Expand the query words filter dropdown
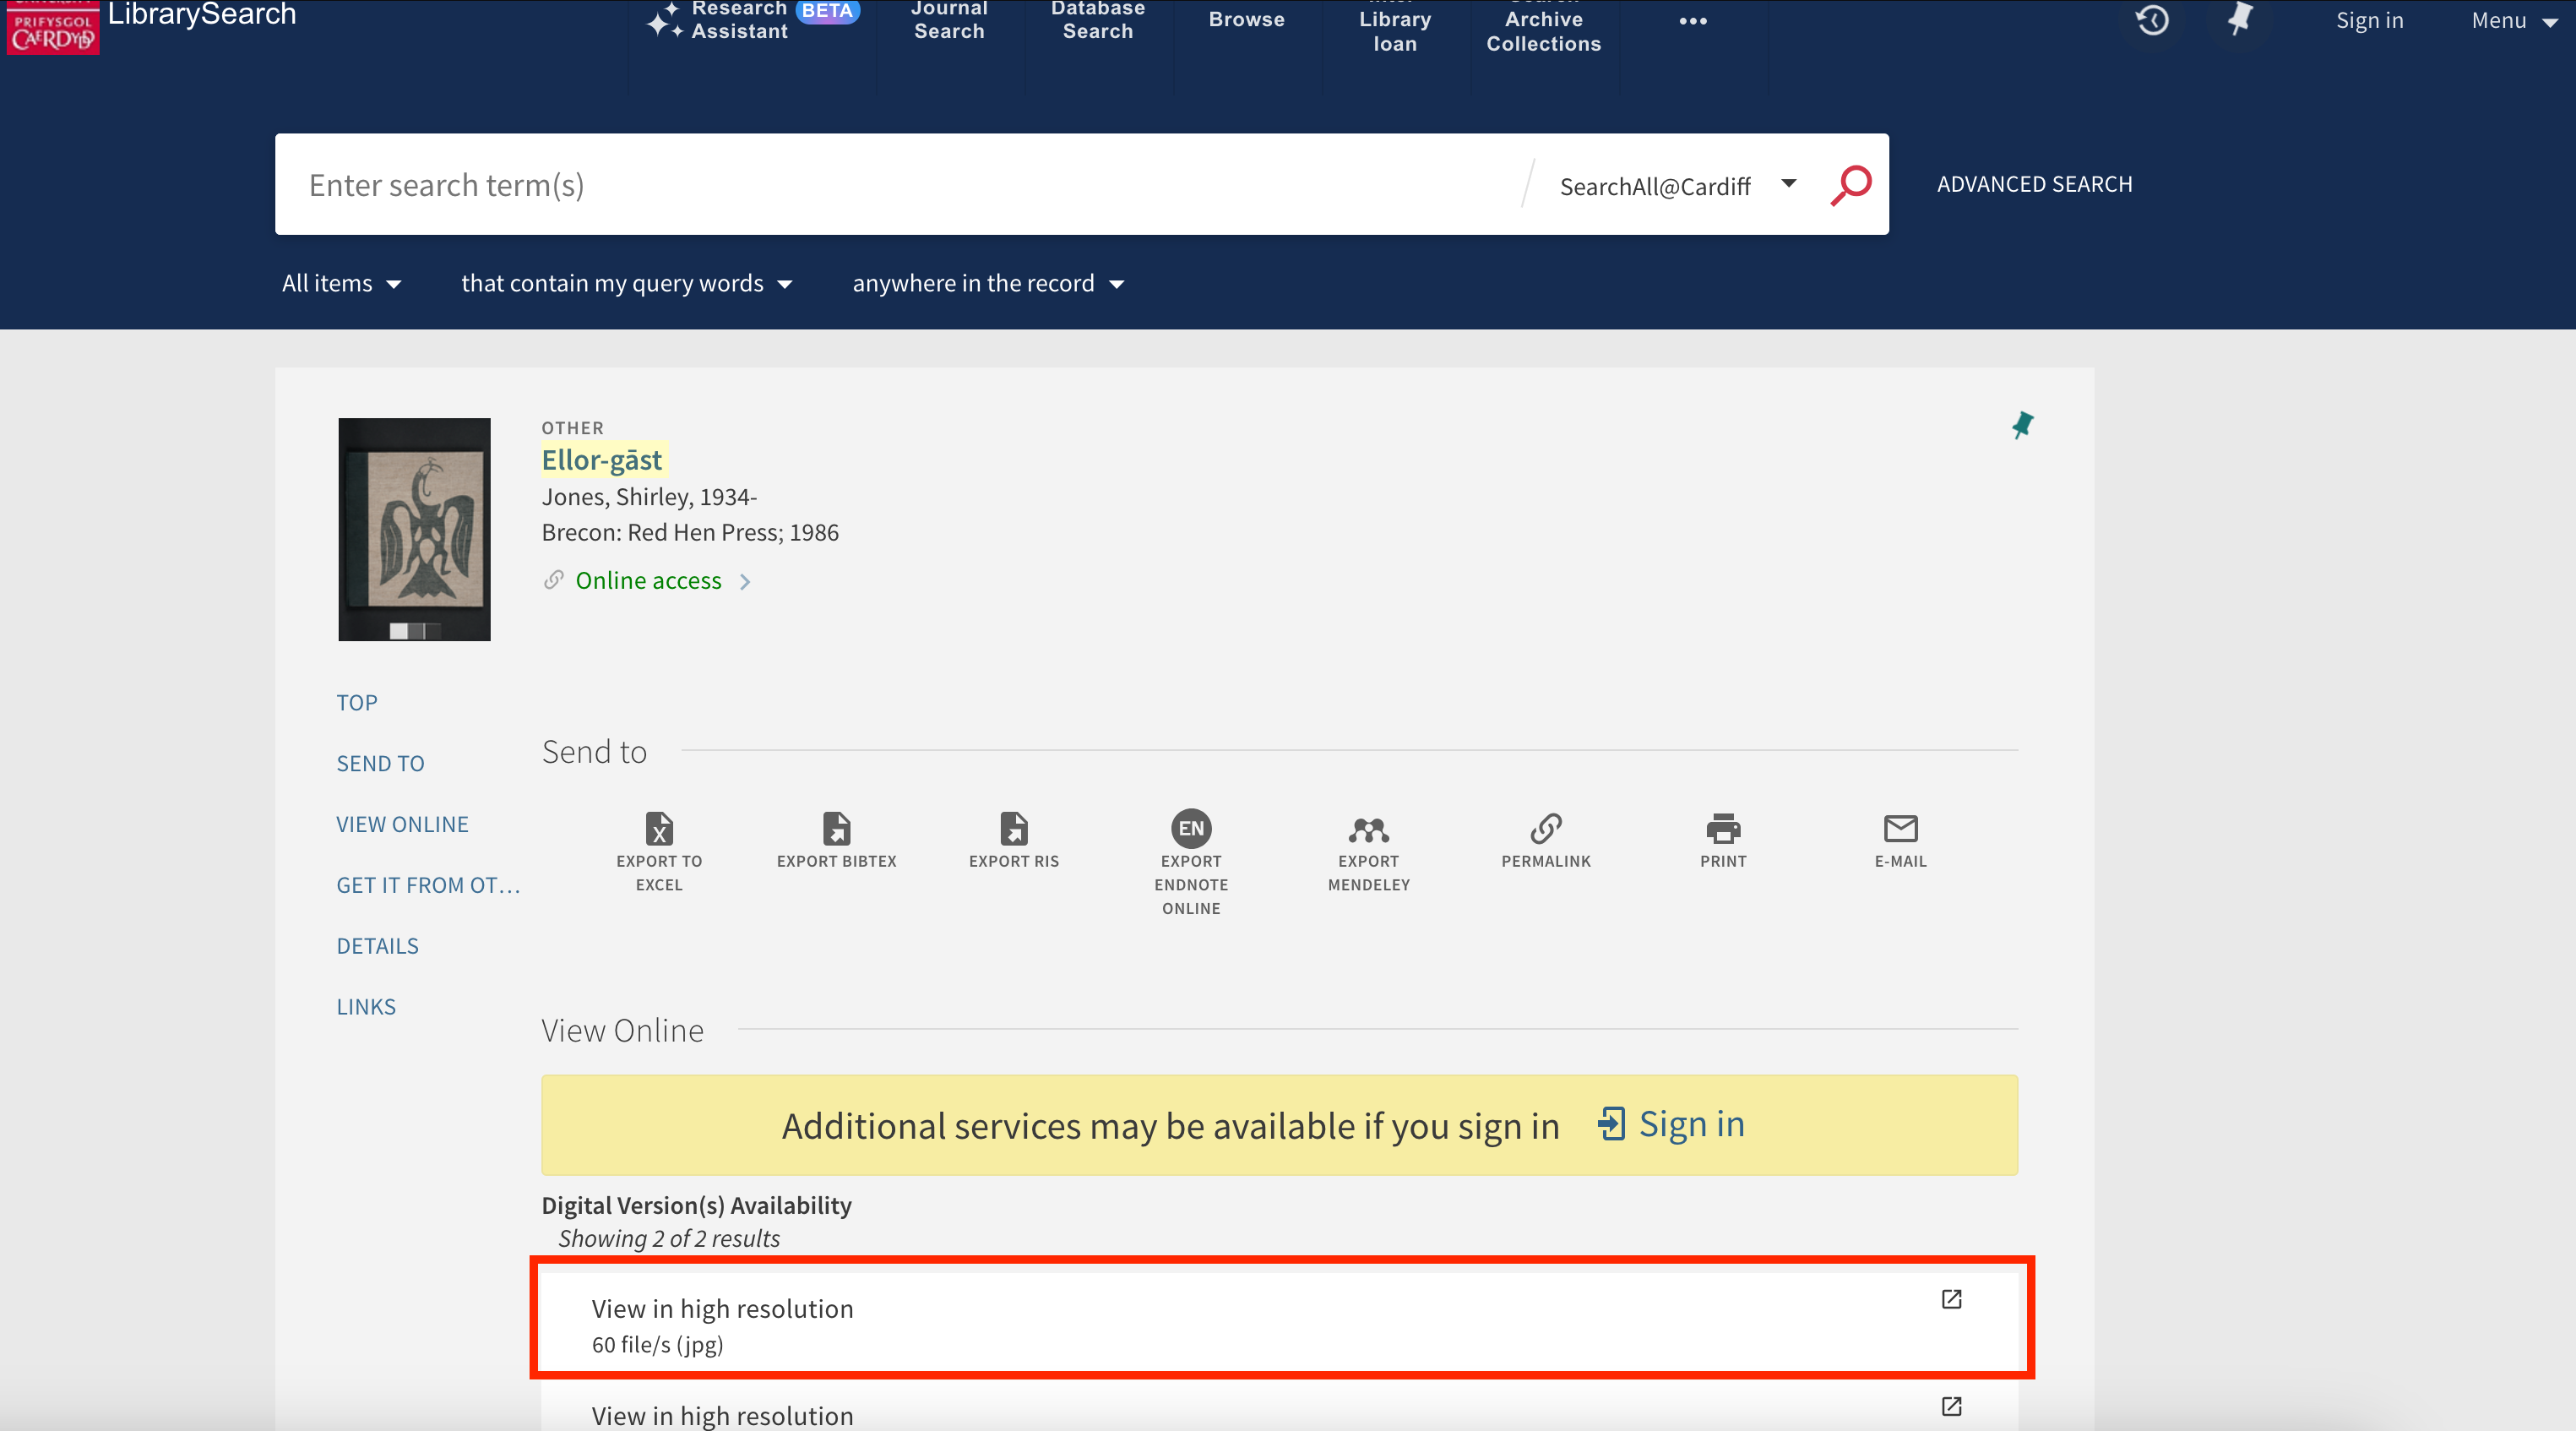The image size is (2576, 1431). pyautogui.click(x=629, y=282)
